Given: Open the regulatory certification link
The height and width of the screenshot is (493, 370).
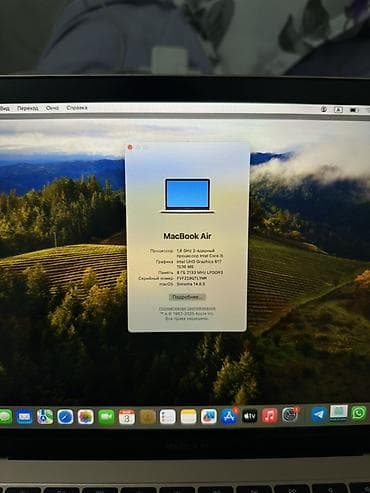Looking at the screenshot, I should pos(187,309).
